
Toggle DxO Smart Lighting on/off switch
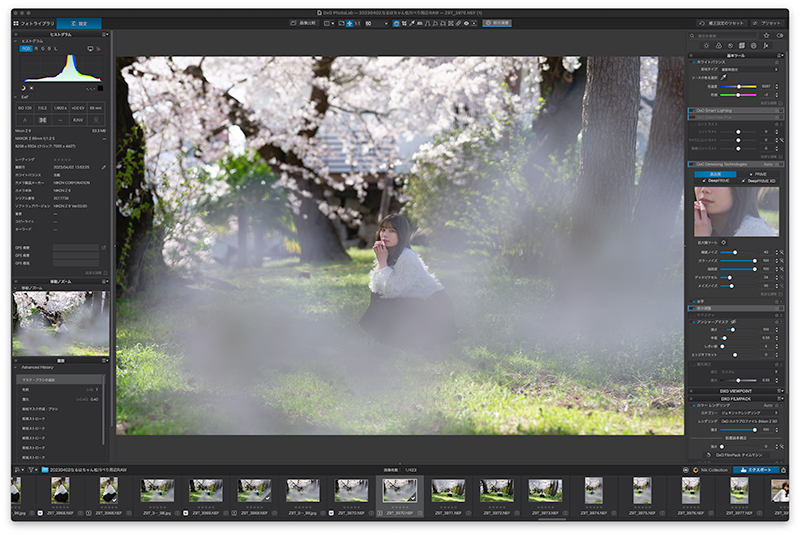[x=693, y=110]
